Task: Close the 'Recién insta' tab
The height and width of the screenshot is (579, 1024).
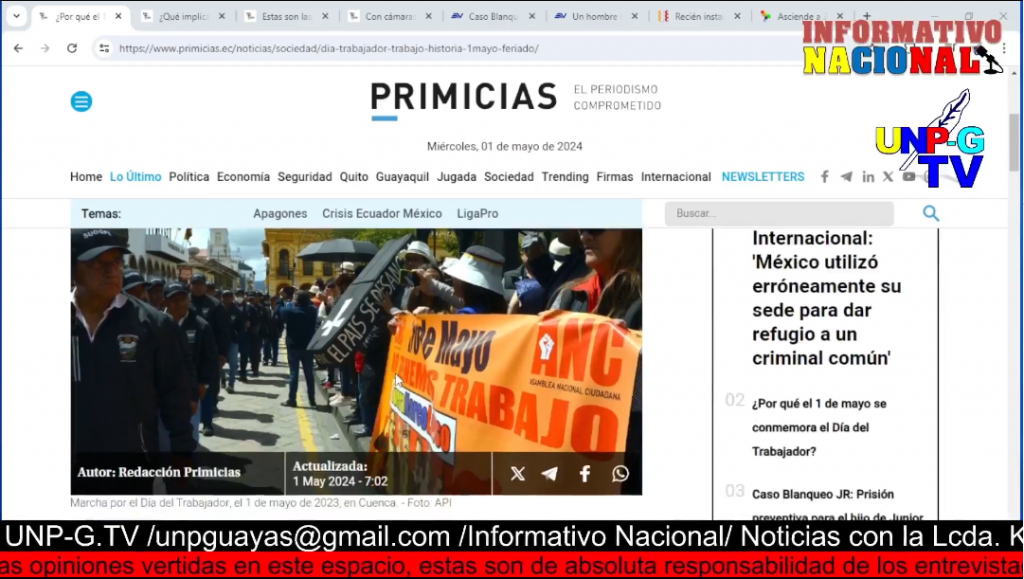Action: click(x=737, y=16)
